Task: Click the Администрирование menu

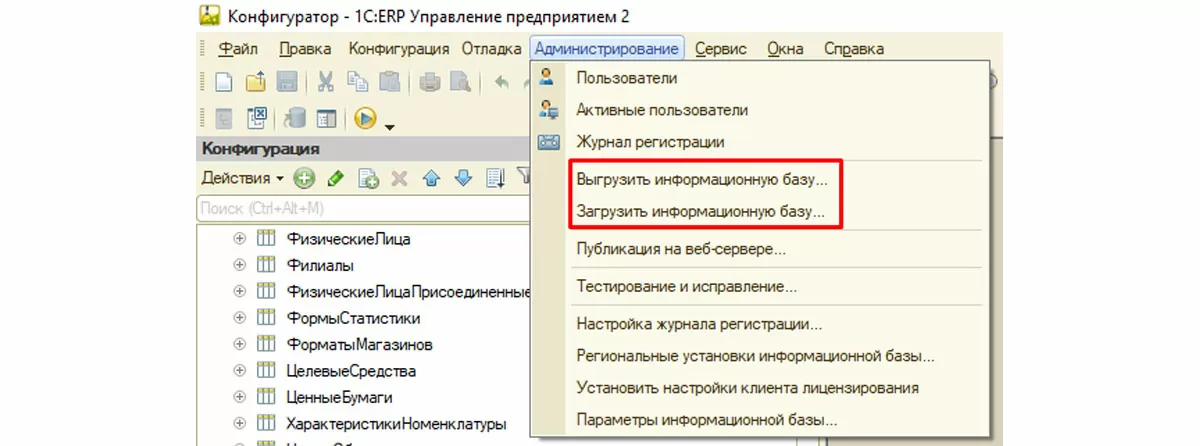Action: coord(607,48)
